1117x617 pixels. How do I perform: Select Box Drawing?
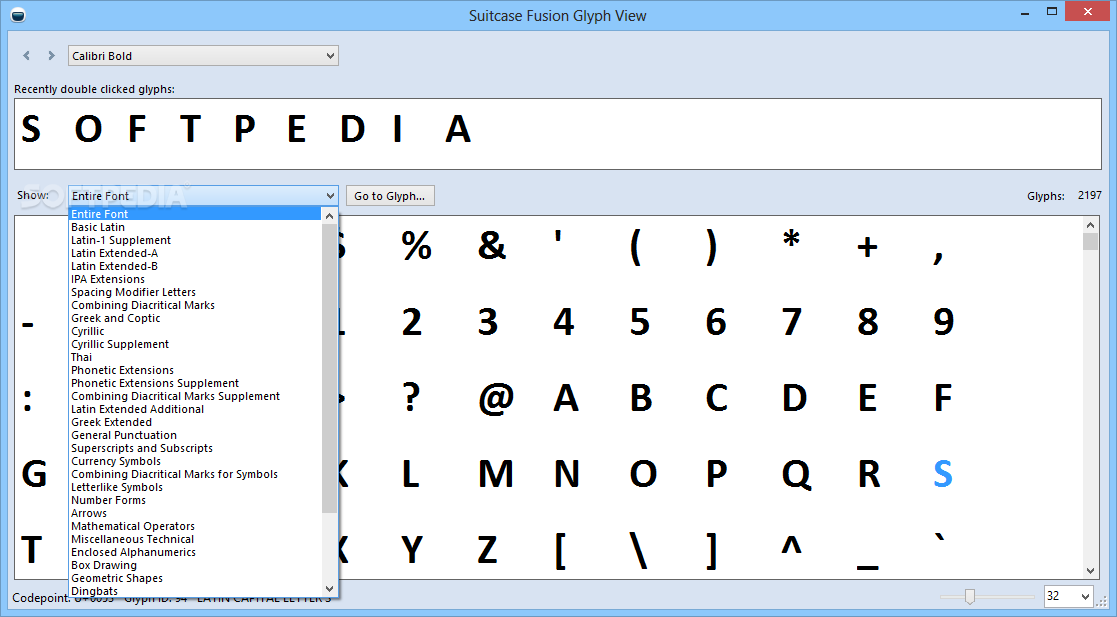tap(195, 565)
